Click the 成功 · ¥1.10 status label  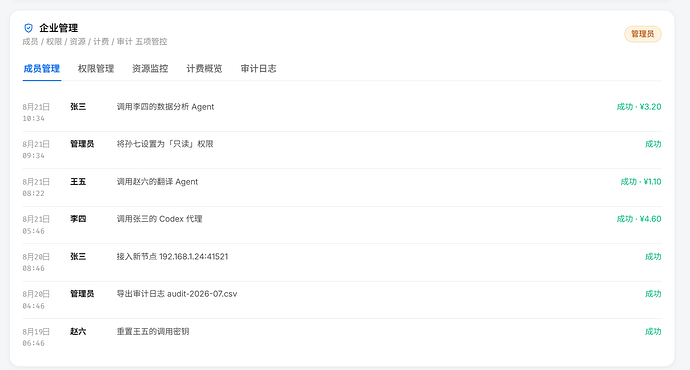pyautogui.click(x=641, y=182)
